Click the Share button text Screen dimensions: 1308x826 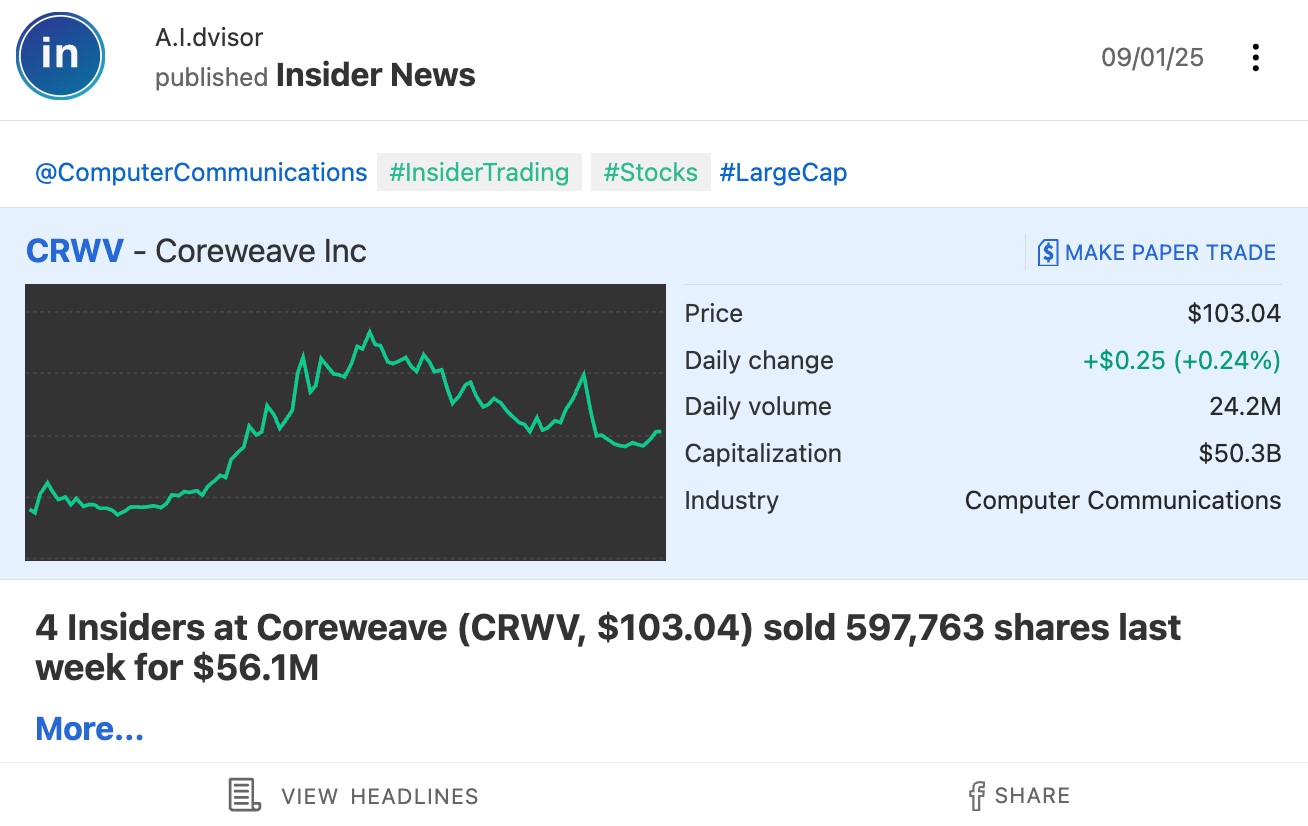click(1032, 796)
